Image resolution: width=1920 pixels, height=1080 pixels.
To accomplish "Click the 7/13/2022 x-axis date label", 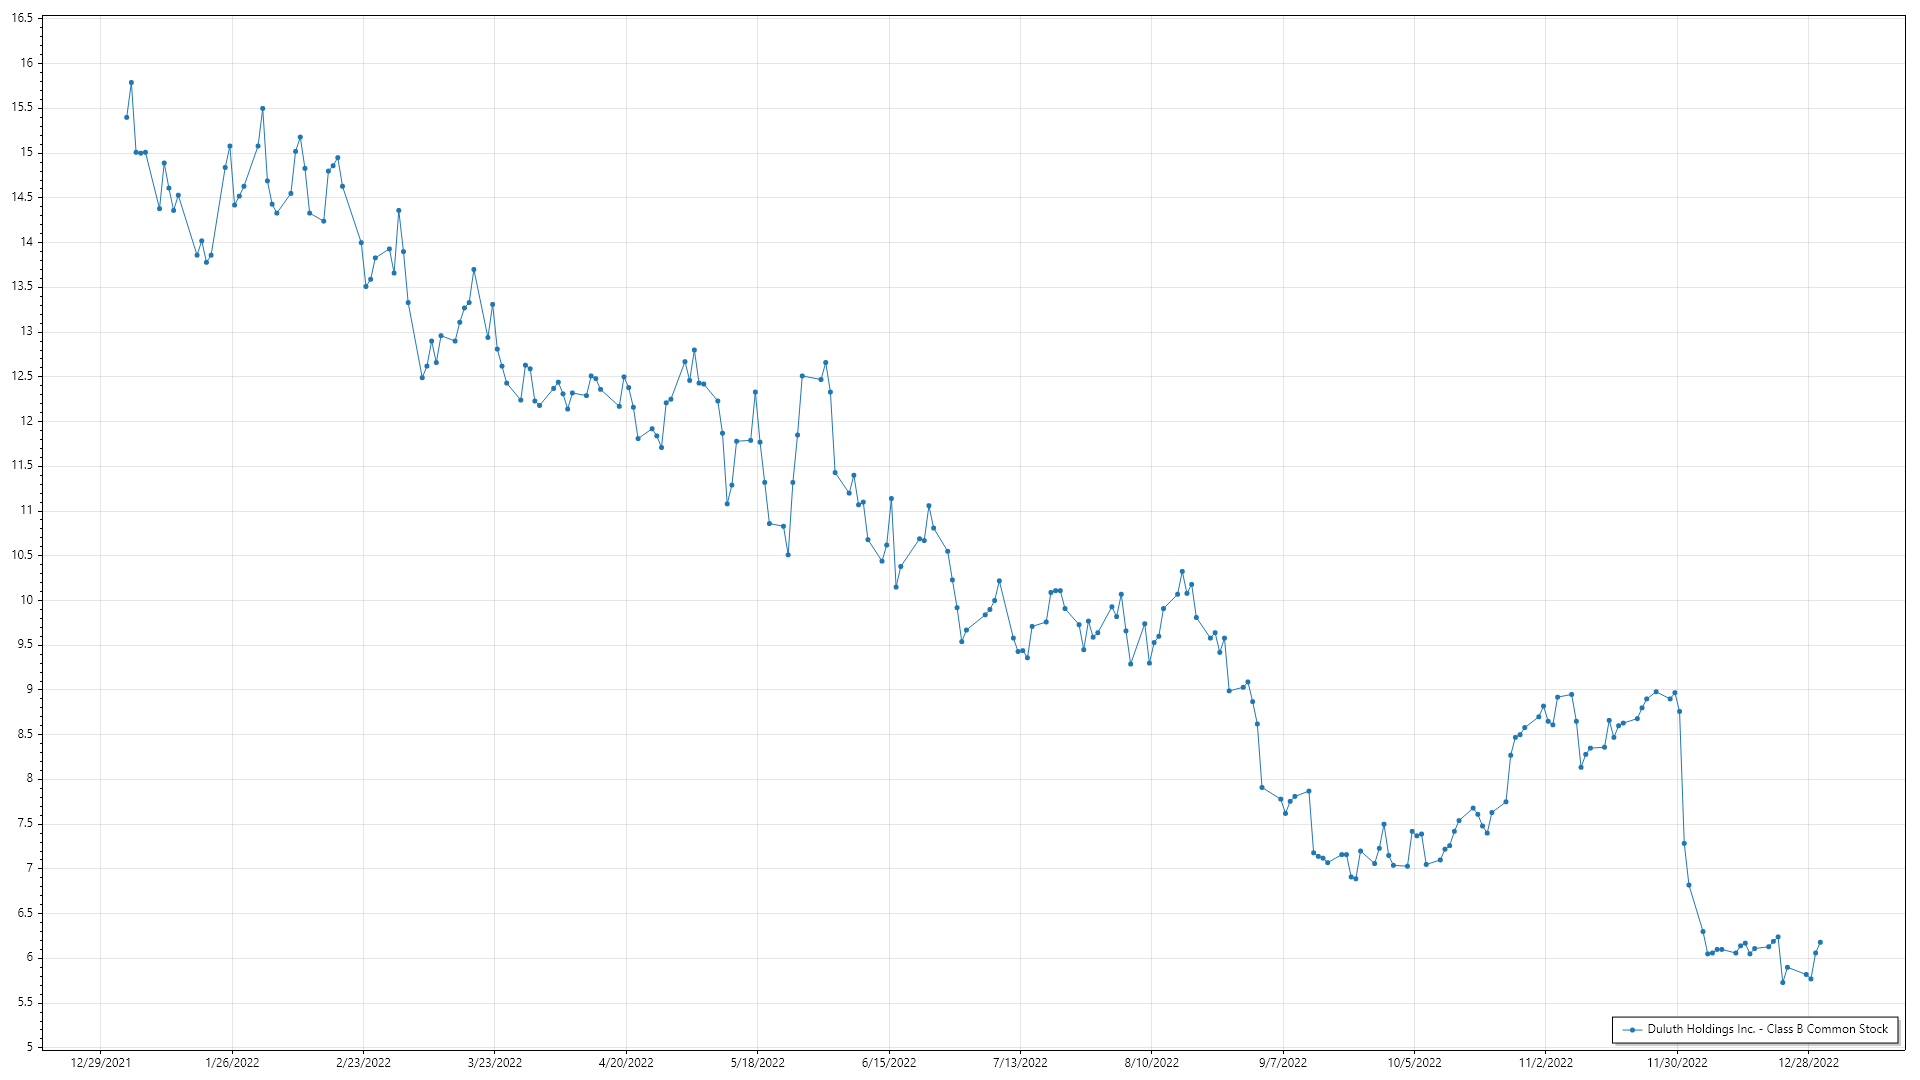I will coord(1020,1063).
